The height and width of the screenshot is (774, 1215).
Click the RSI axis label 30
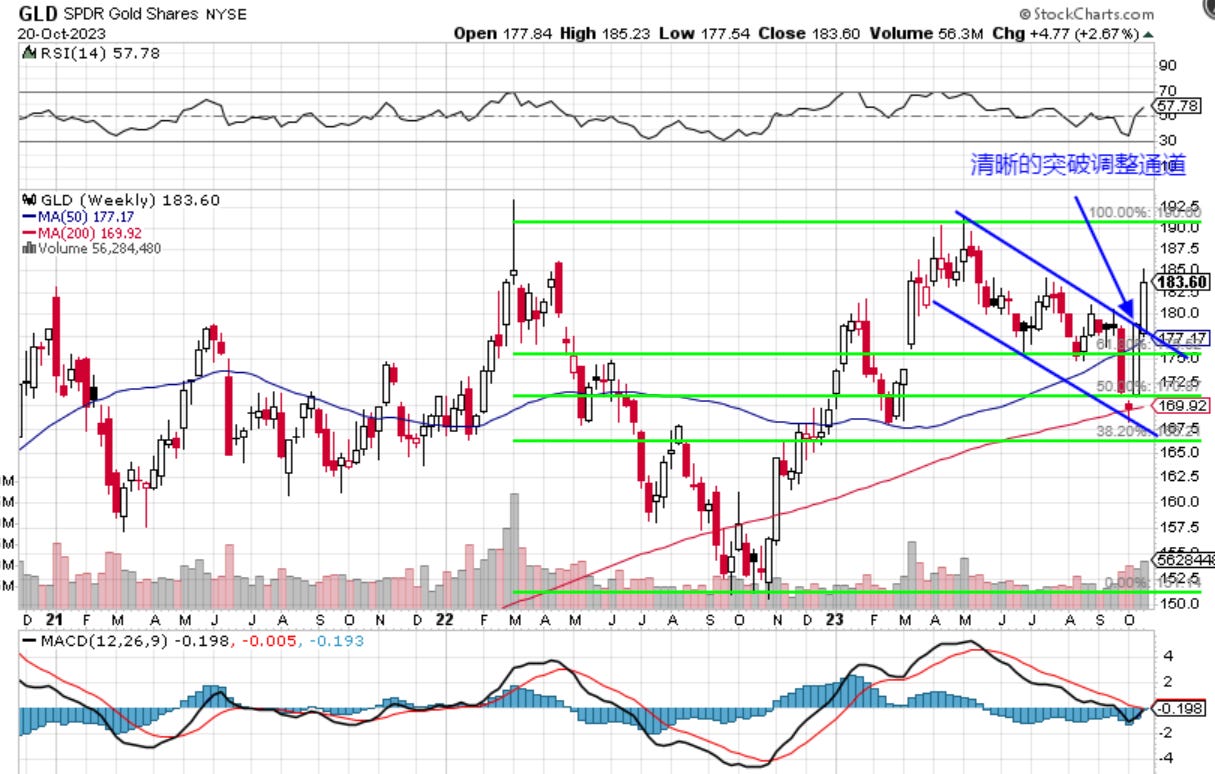pos(1166,140)
